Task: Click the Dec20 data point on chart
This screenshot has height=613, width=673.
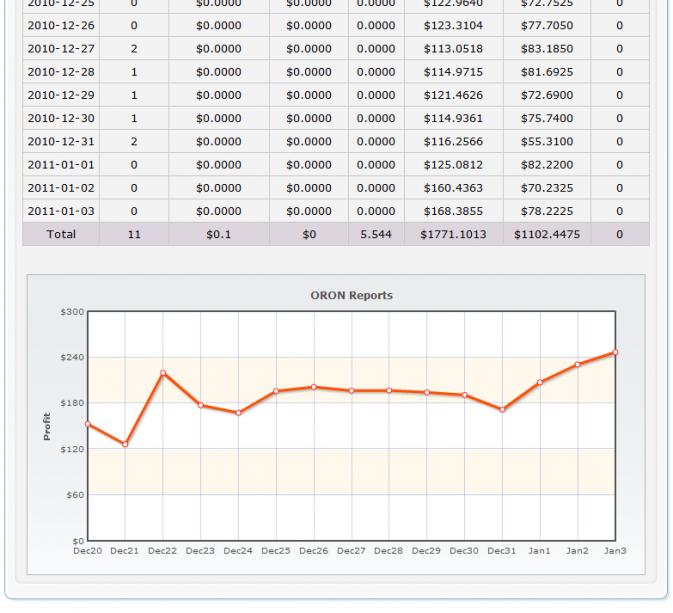Action: pyautogui.click(x=88, y=424)
